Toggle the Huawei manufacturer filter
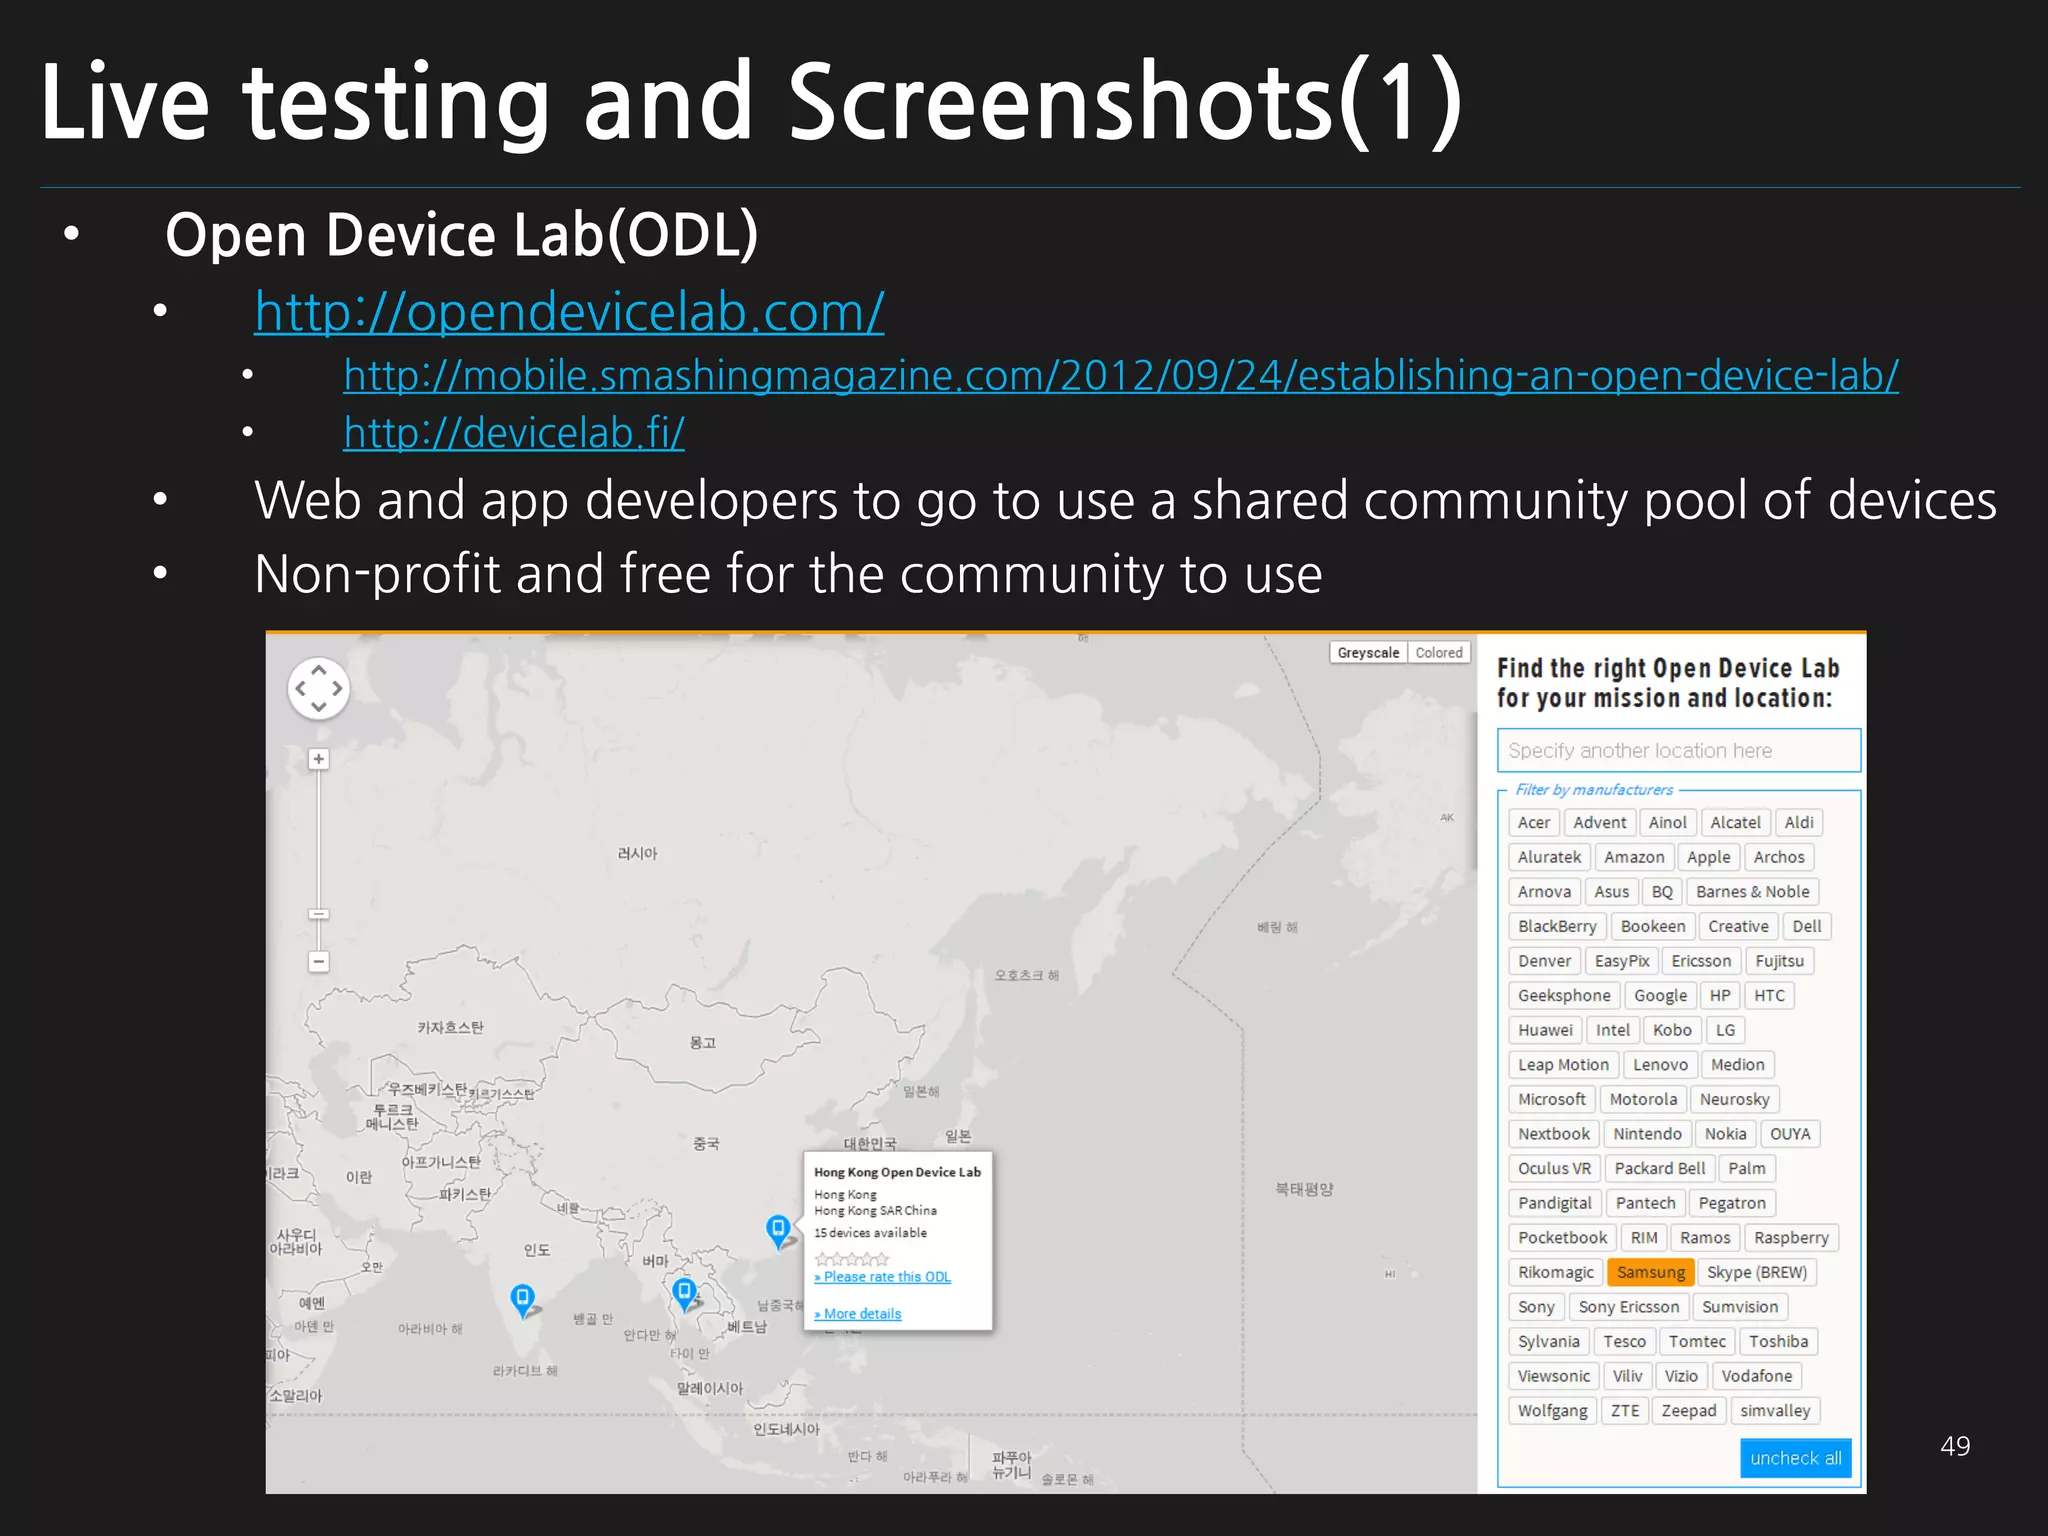The width and height of the screenshot is (2048, 1536). [1545, 1030]
